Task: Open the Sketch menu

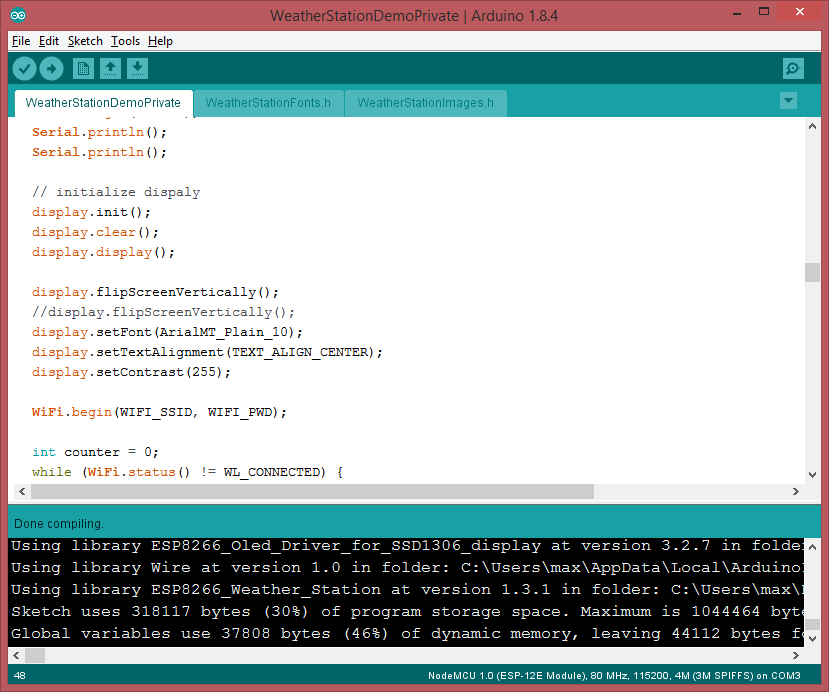Action: point(85,41)
